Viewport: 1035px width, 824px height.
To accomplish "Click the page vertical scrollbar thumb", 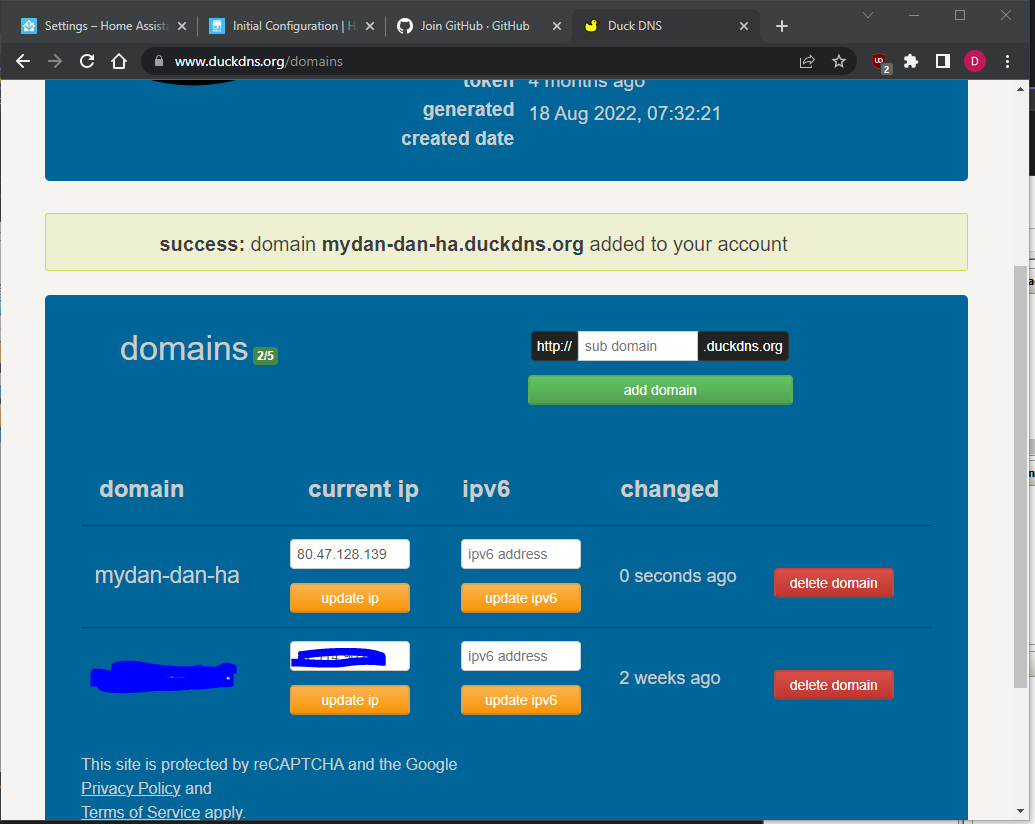I will tap(1020, 475).
